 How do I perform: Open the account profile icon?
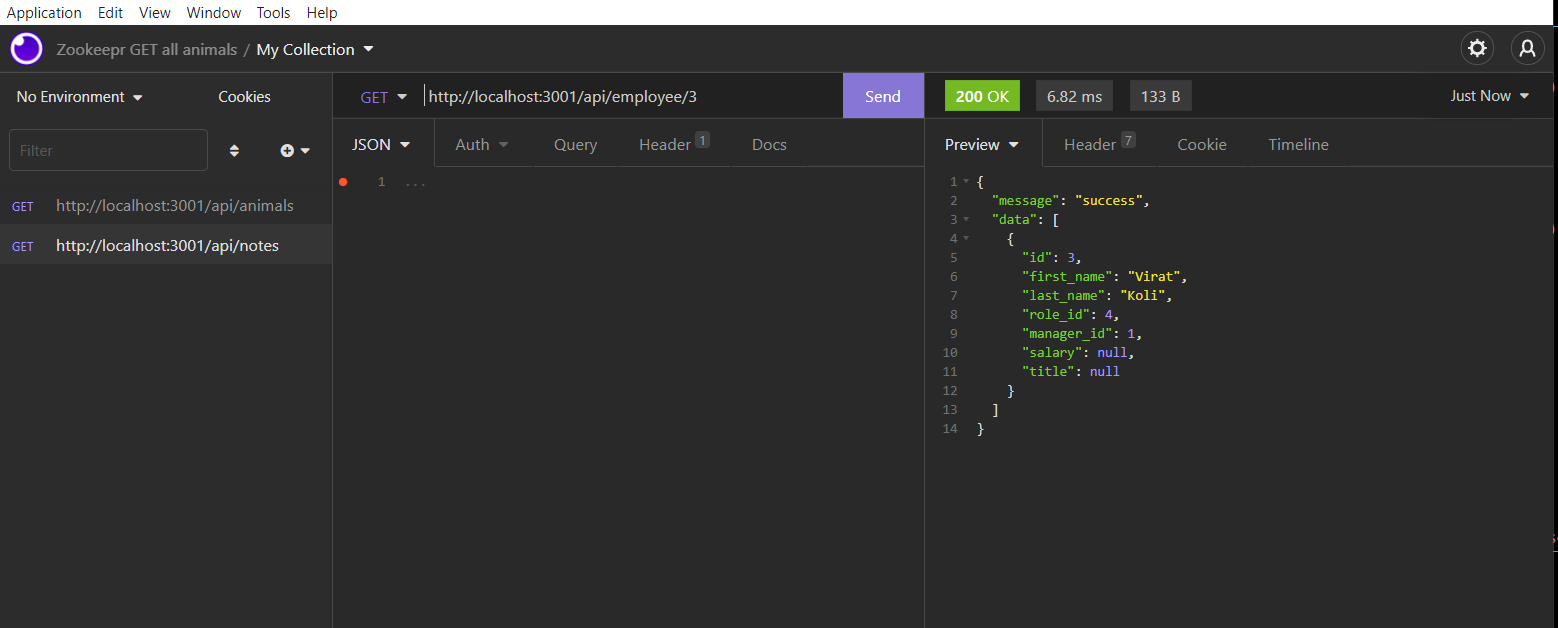(x=1527, y=48)
